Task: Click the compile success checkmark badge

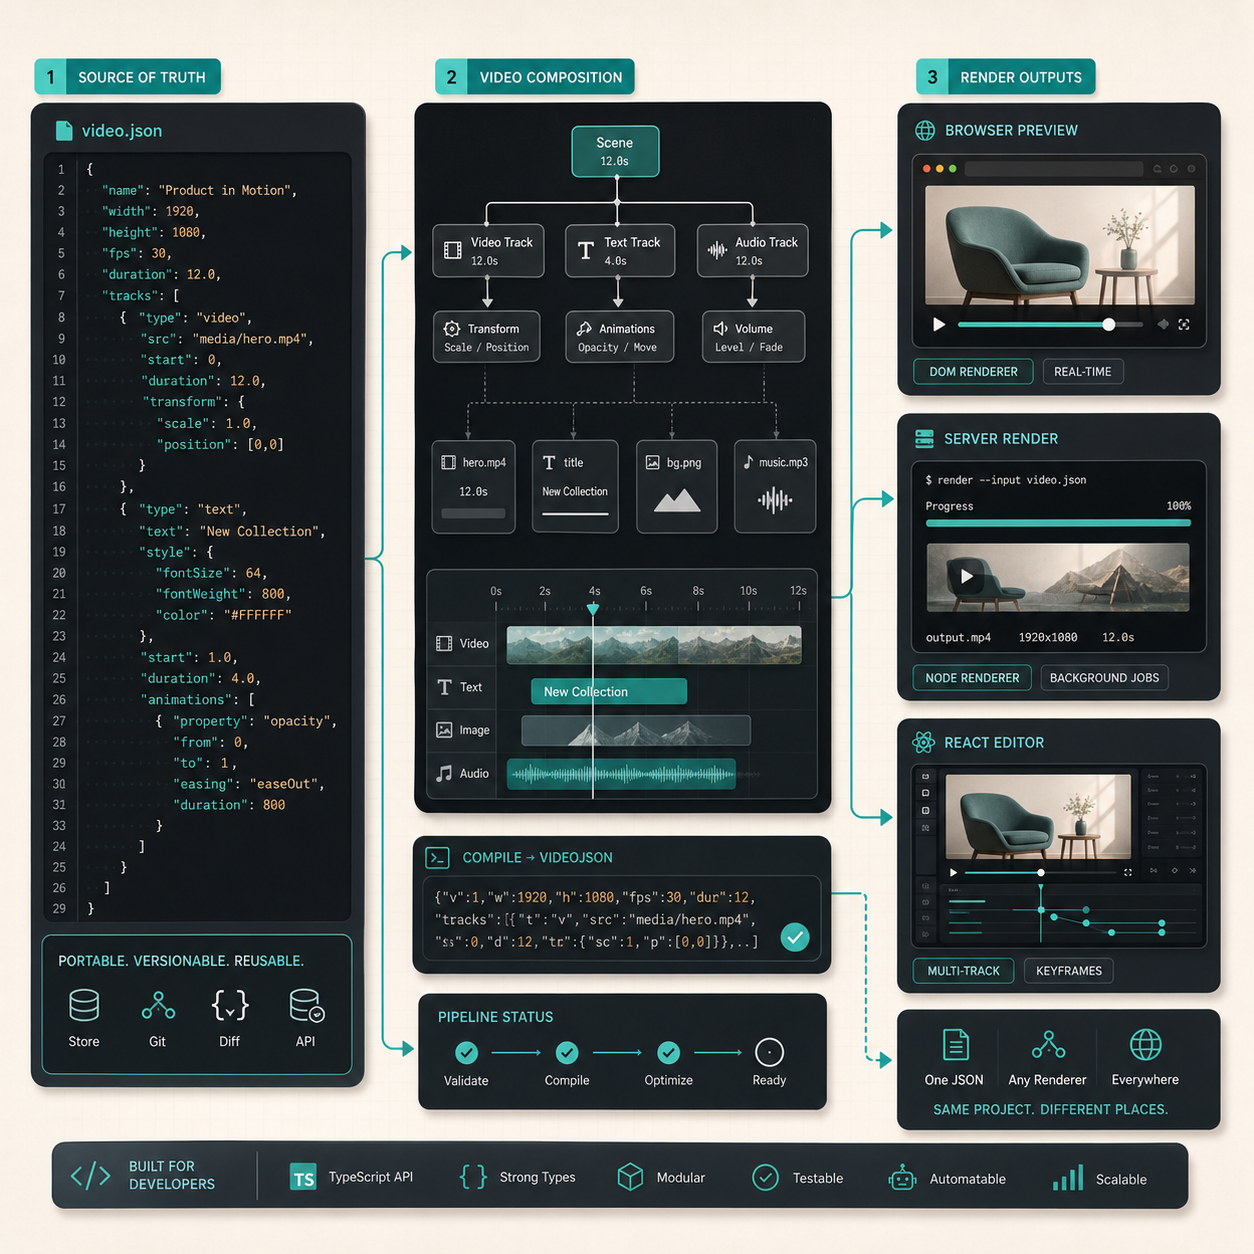Action: click(x=795, y=937)
